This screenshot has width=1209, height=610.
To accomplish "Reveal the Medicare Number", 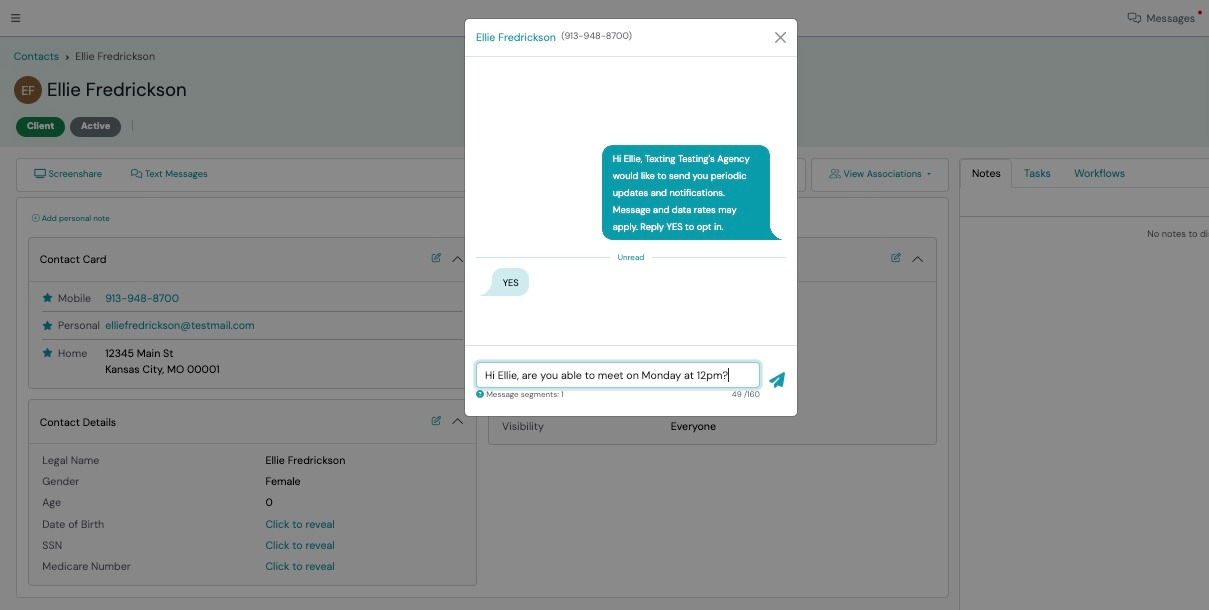I will [300, 566].
